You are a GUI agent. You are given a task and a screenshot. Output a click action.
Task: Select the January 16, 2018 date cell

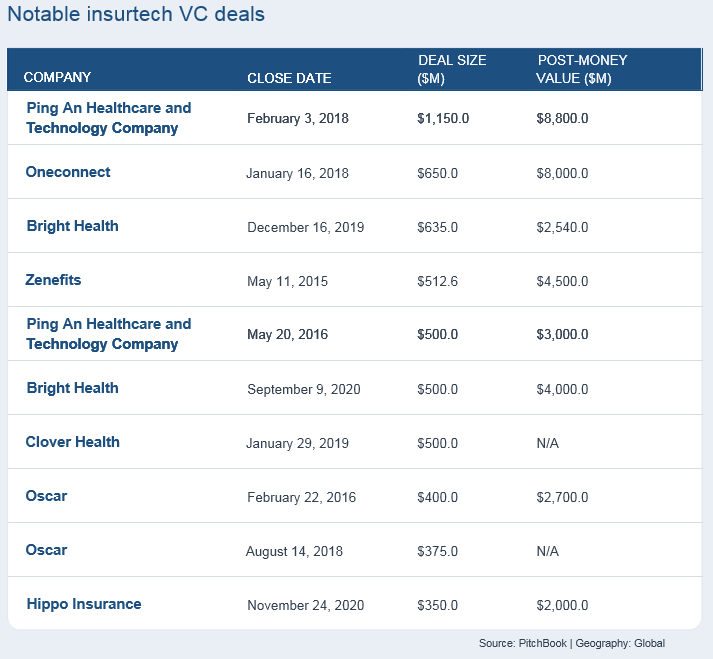coord(297,173)
